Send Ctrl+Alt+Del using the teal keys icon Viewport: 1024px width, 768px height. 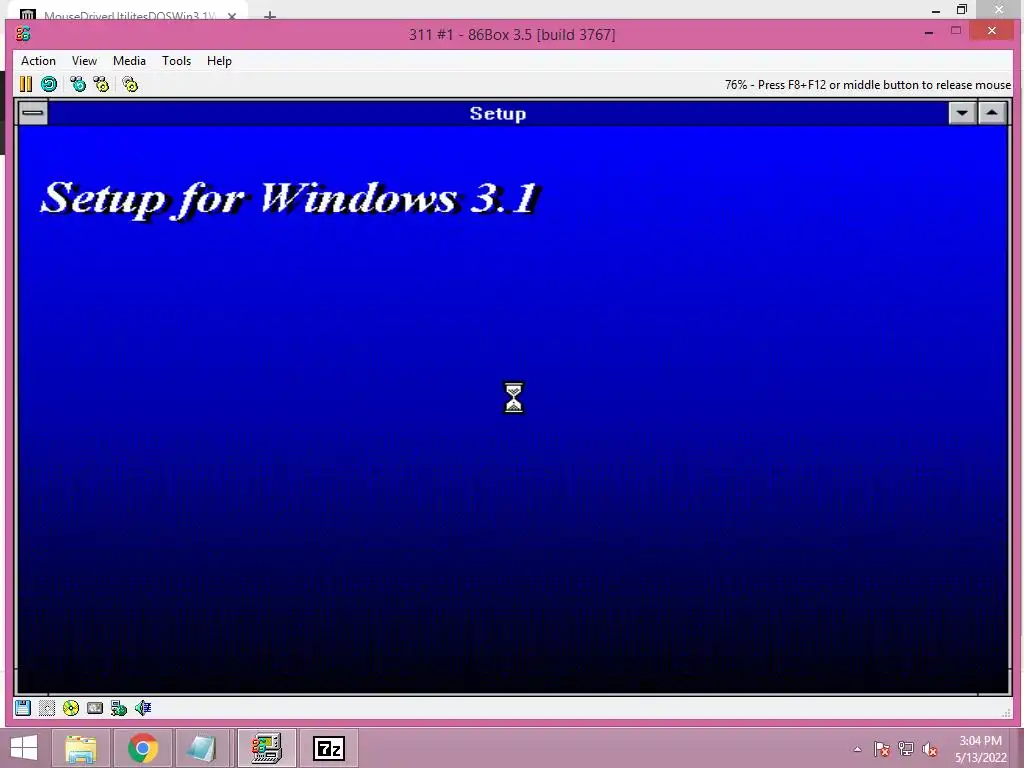point(78,84)
